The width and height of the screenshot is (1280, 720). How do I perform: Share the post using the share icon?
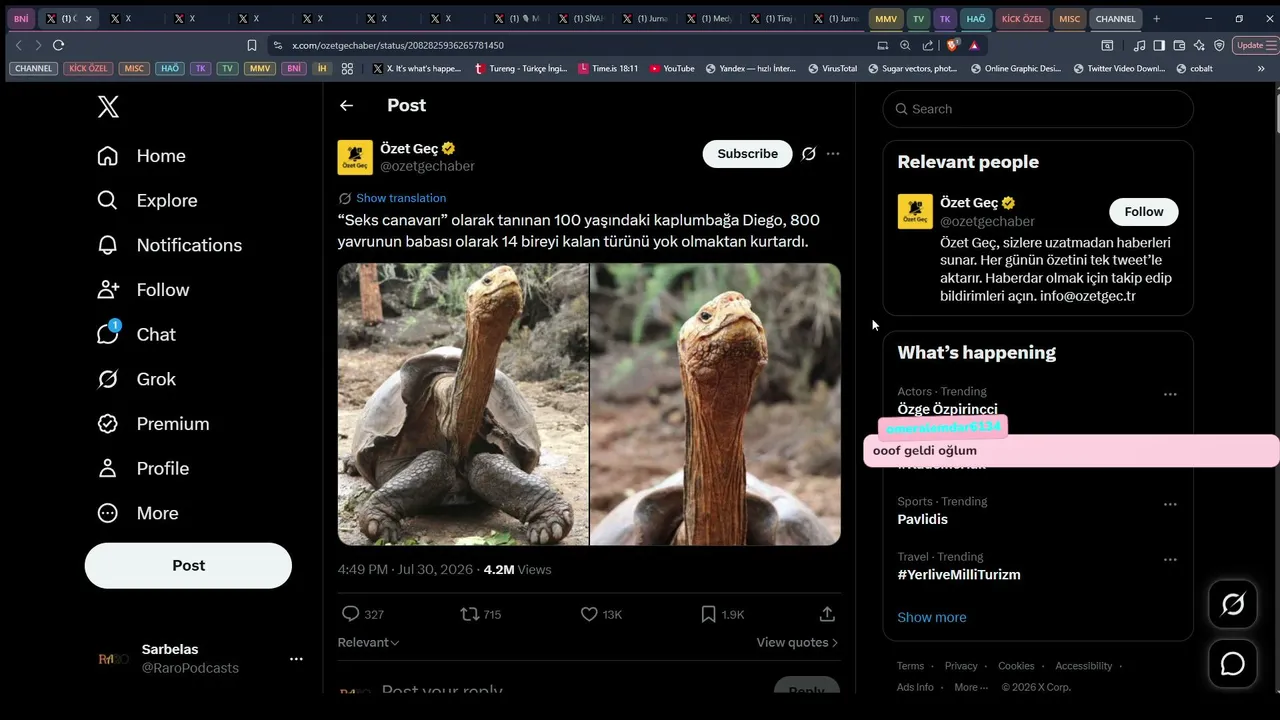(x=827, y=614)
